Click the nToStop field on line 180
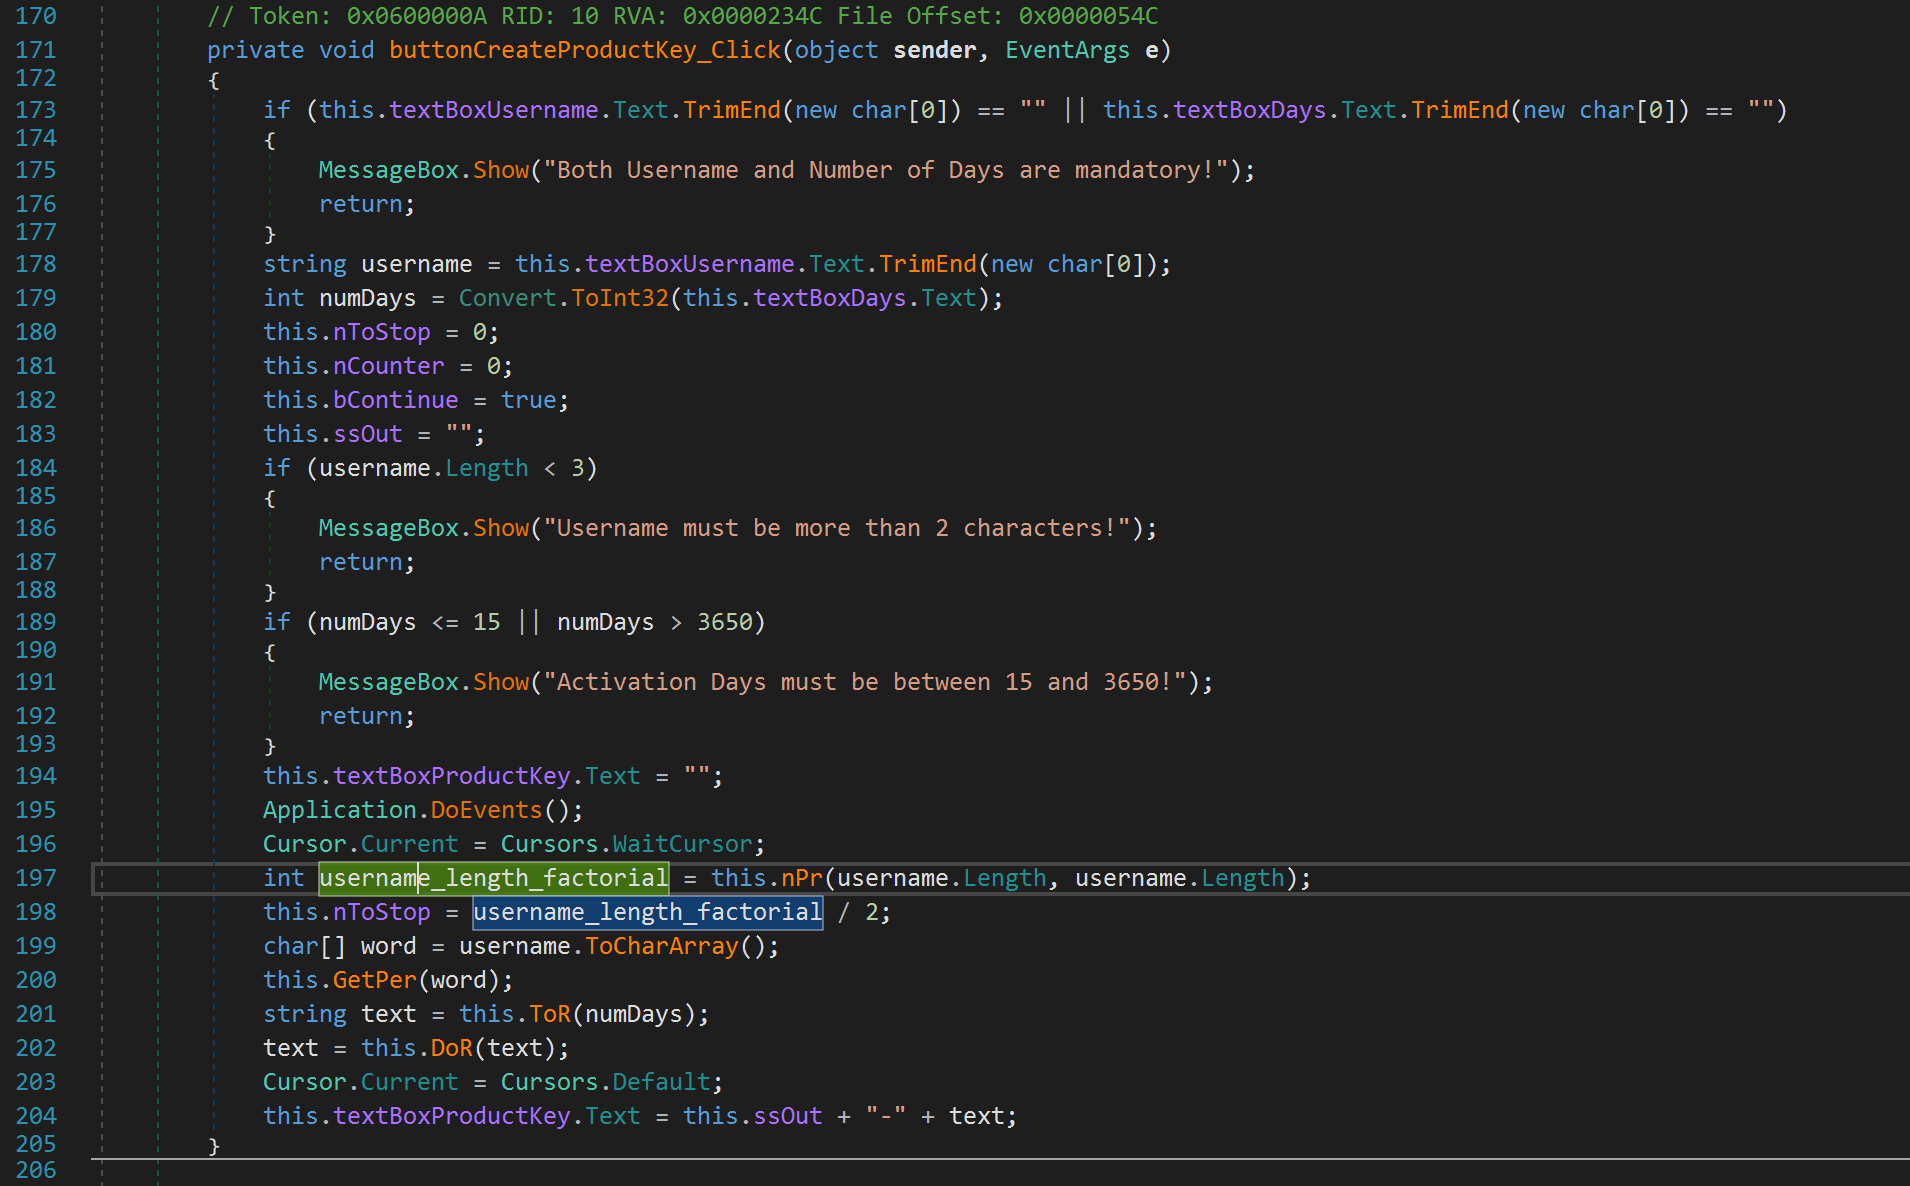This screenshot has height=1186, width=1910. [382, 332]
